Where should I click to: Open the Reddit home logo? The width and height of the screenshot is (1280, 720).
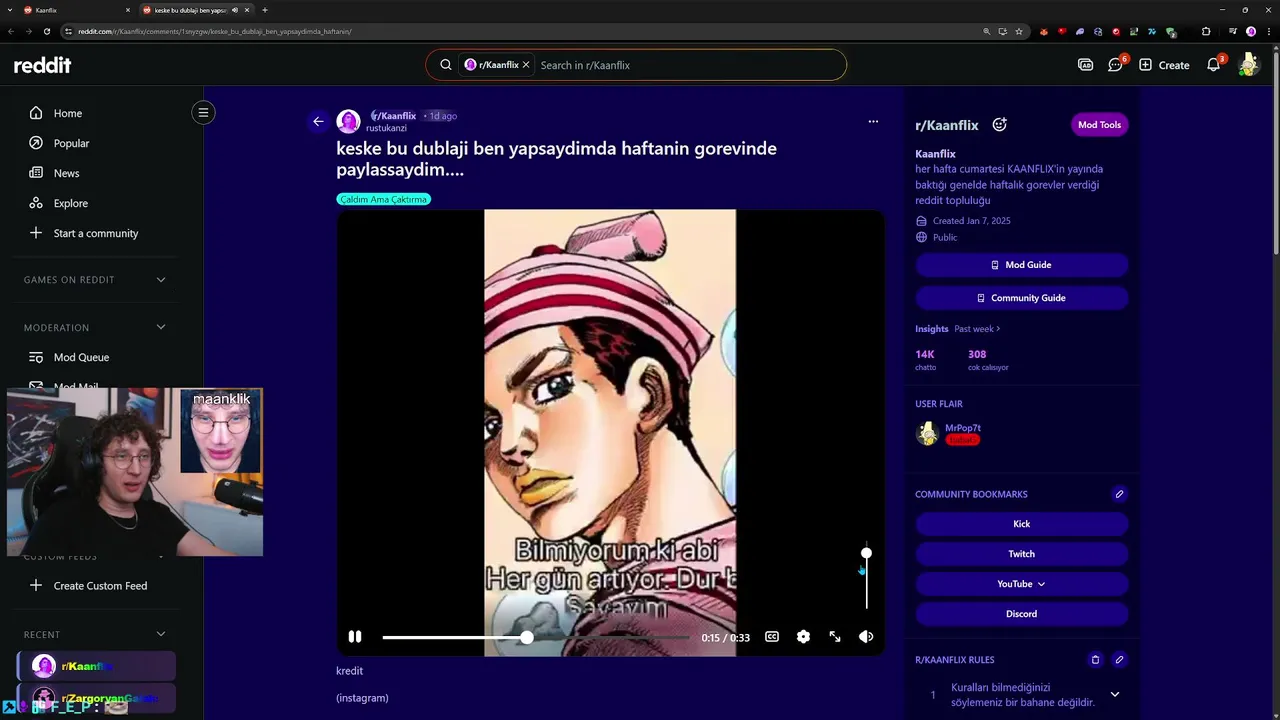click(x=42, y=65)
